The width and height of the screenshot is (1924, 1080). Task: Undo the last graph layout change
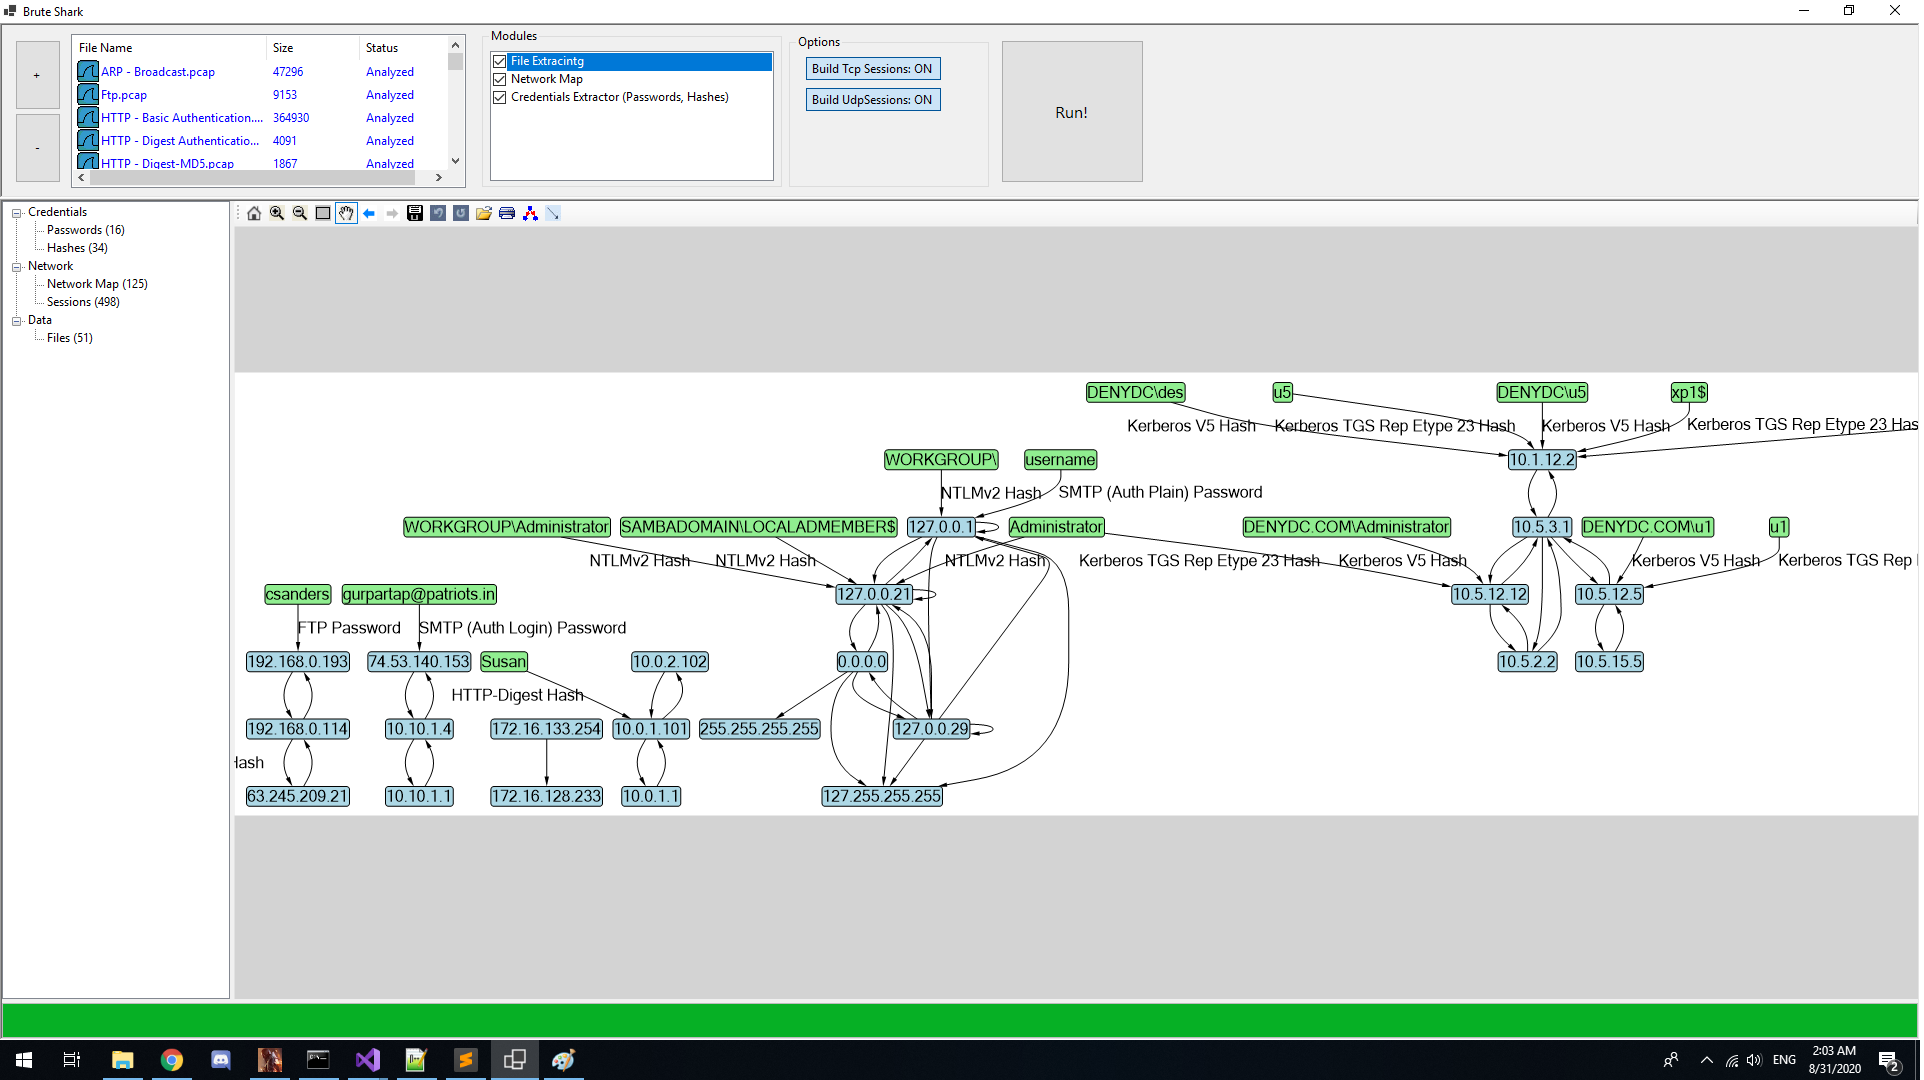click(x=438, y=213)
